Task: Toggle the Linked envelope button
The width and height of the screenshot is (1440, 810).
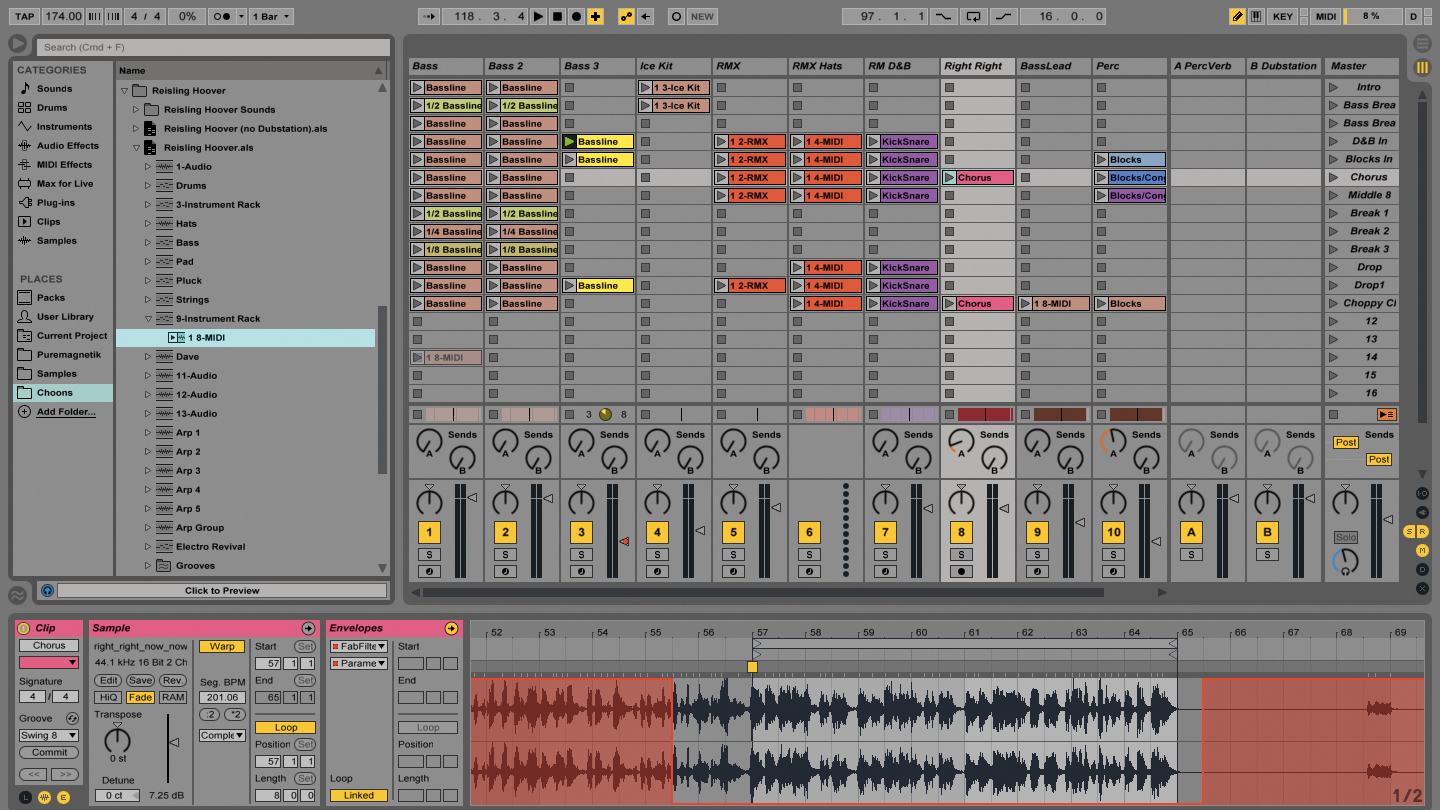Action: coord(358,795)
